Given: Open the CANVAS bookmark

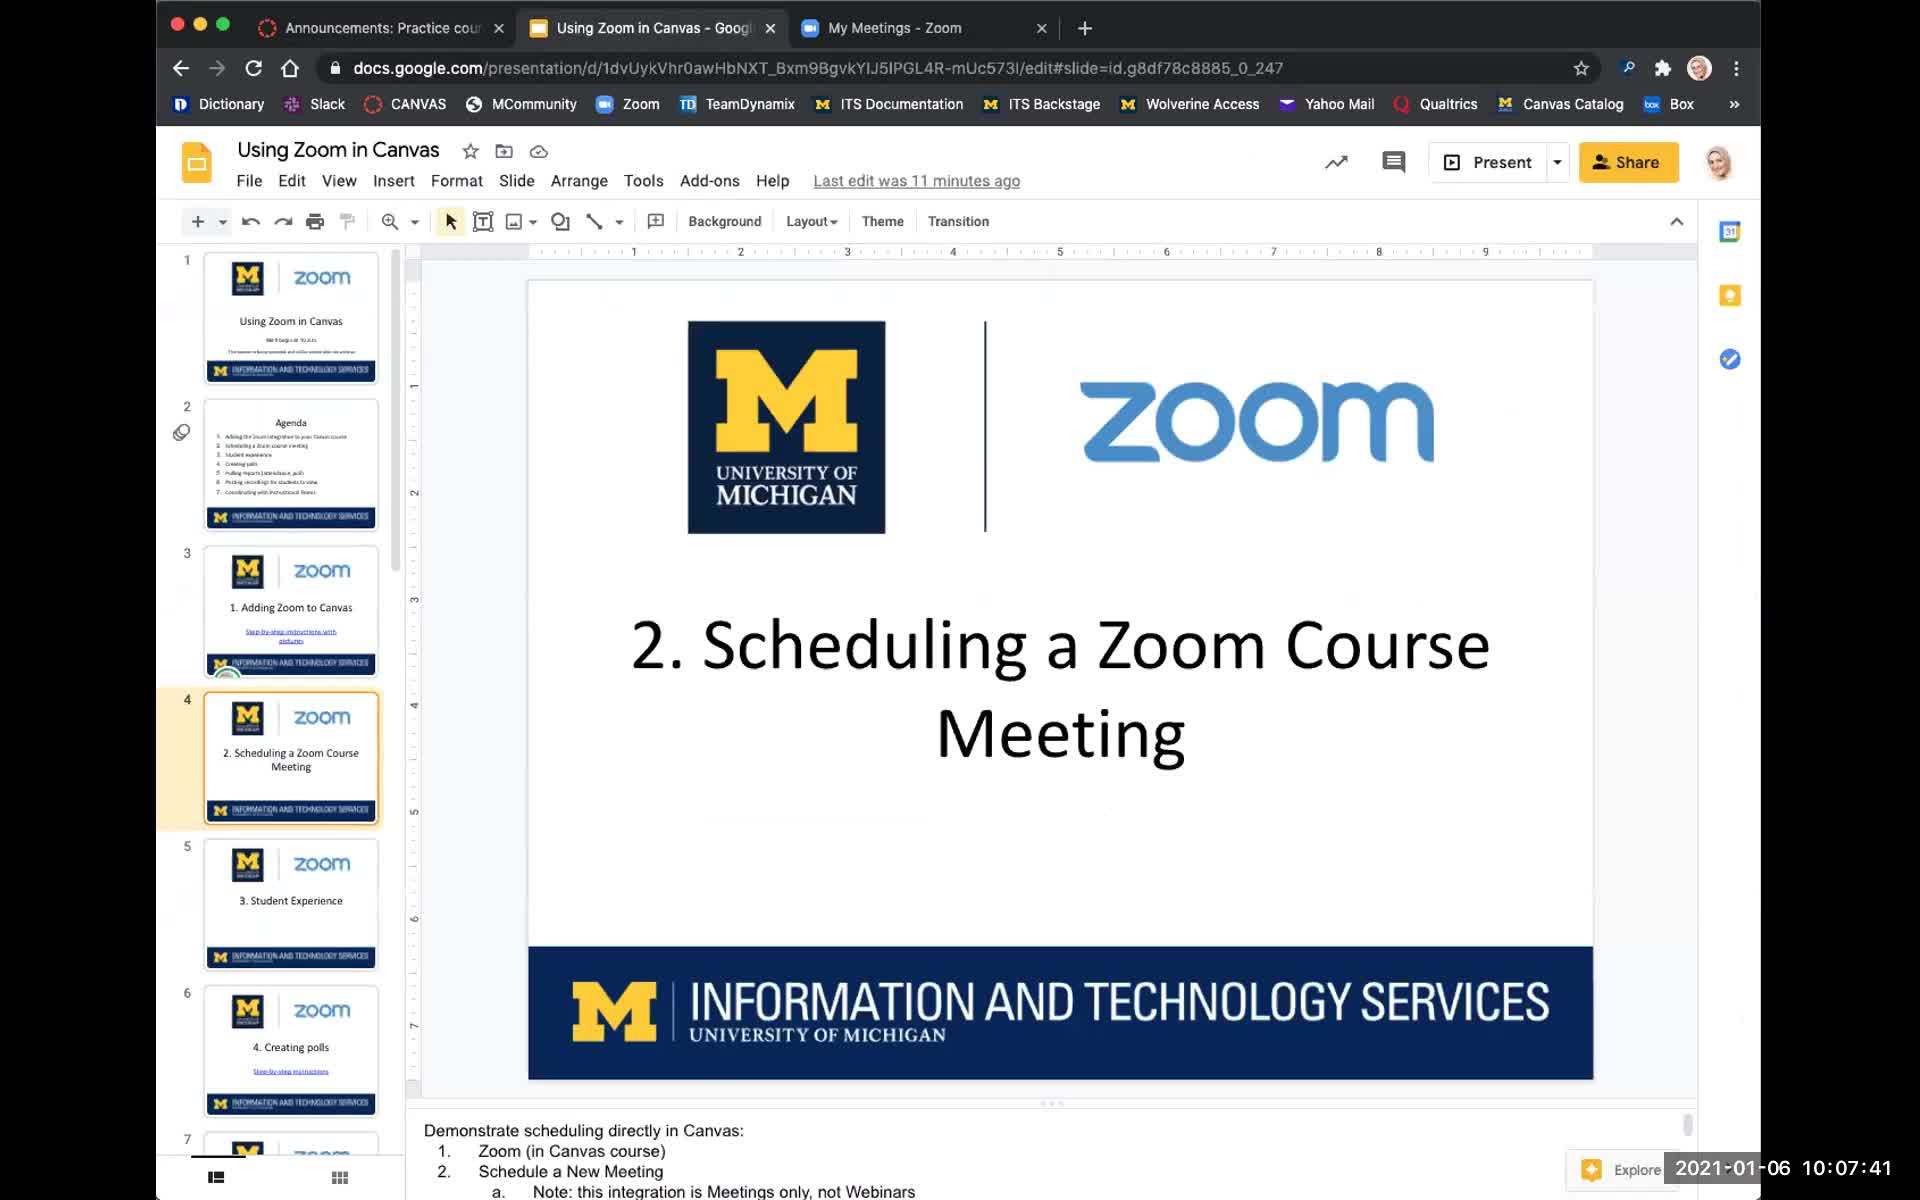Looking at the screenshot, I should 406,104.
